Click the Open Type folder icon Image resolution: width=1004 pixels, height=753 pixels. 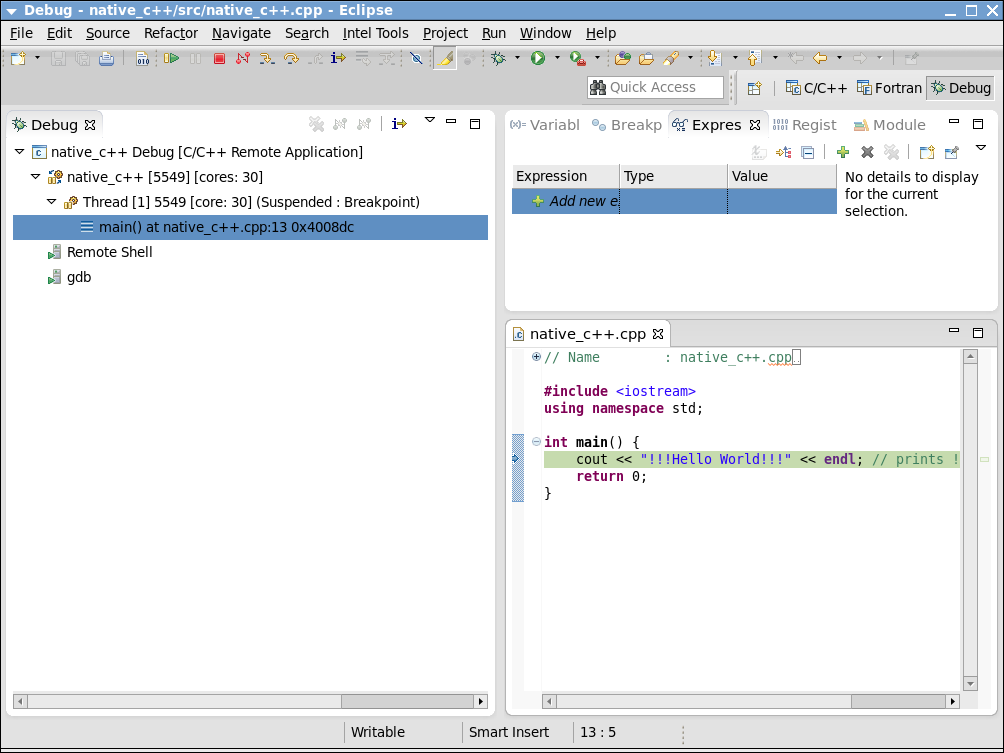[x=622, y=58]
